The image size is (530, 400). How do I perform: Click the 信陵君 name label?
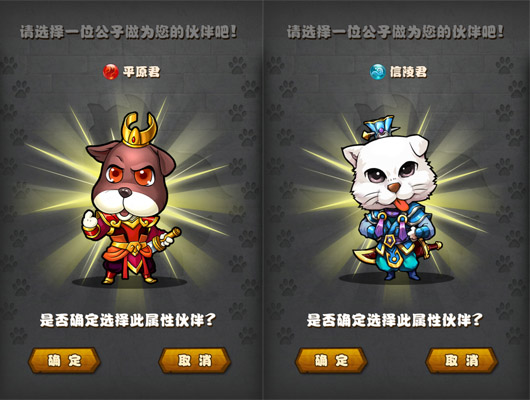408,72
